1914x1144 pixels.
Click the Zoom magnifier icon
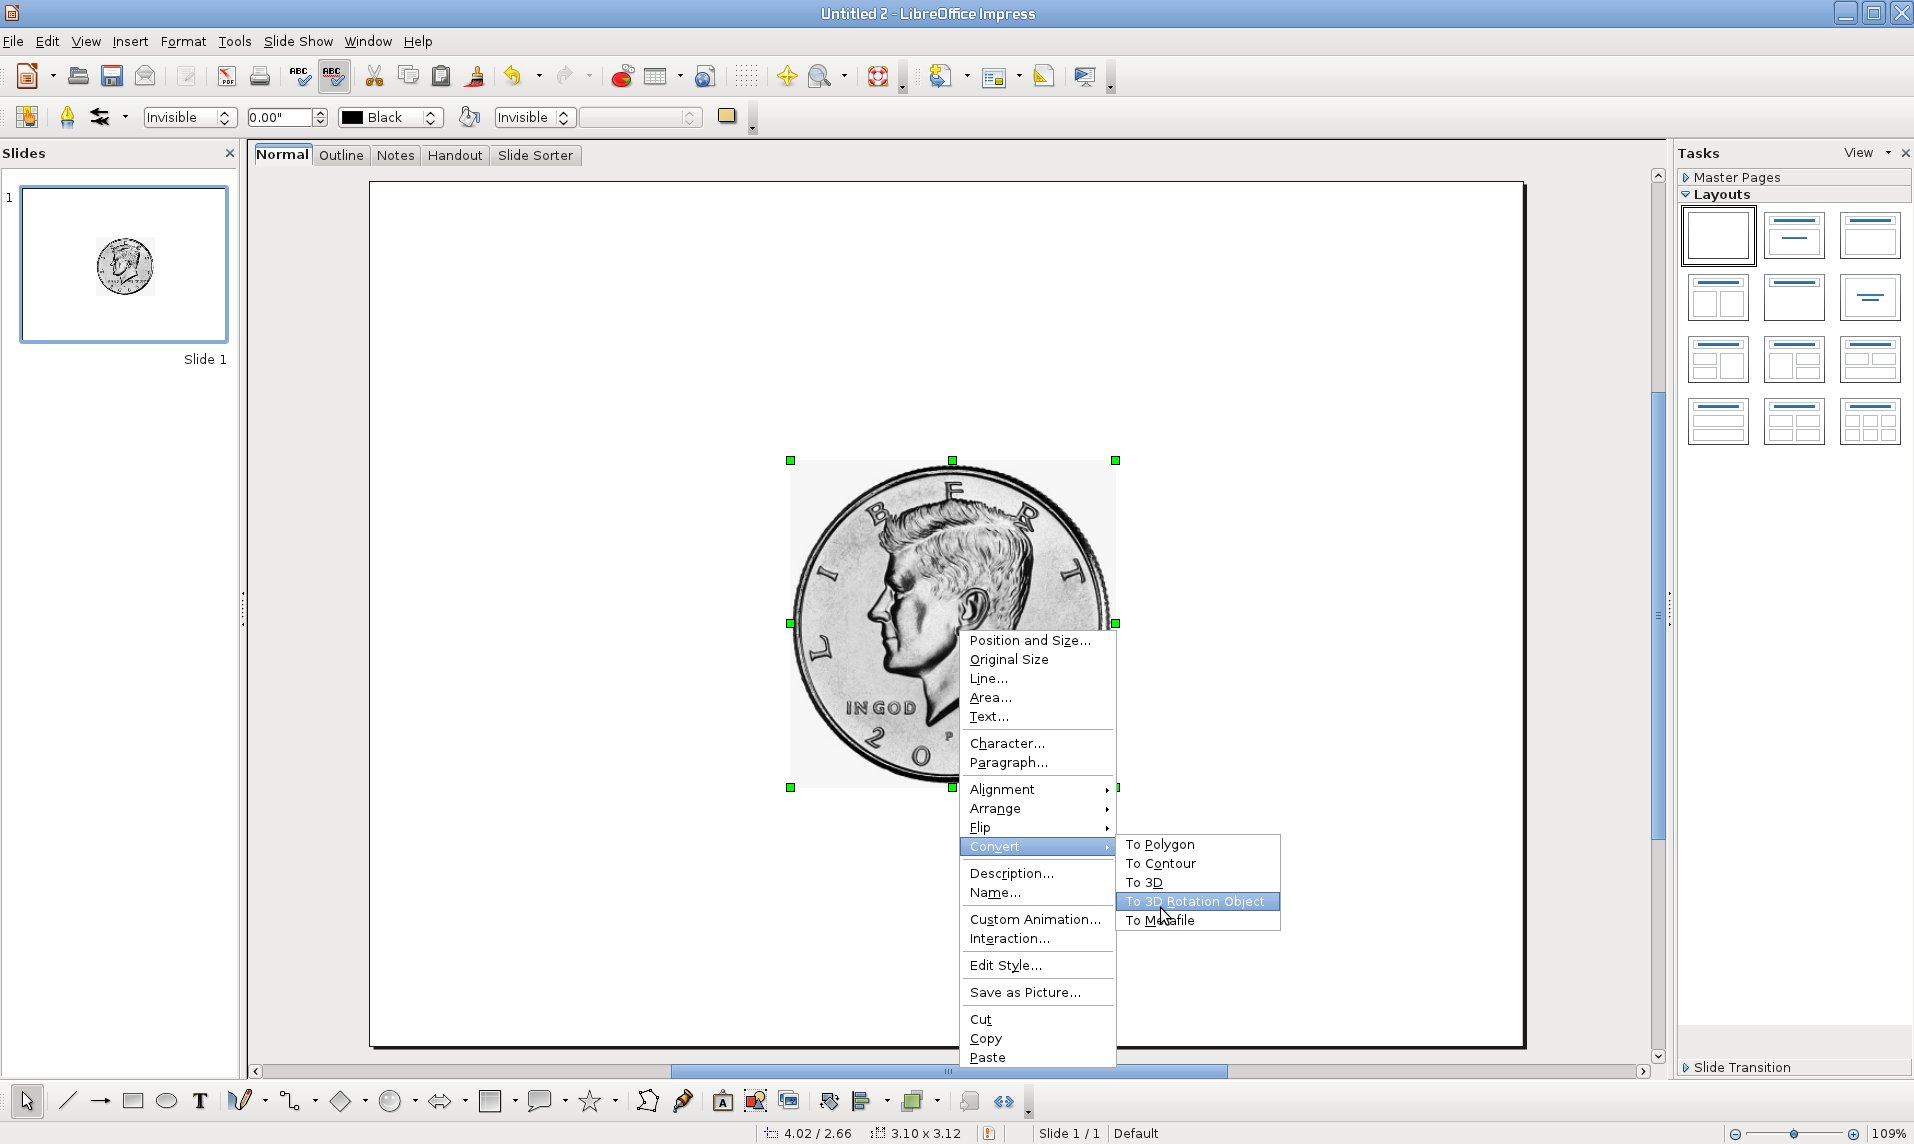click(x=820, y=76)
